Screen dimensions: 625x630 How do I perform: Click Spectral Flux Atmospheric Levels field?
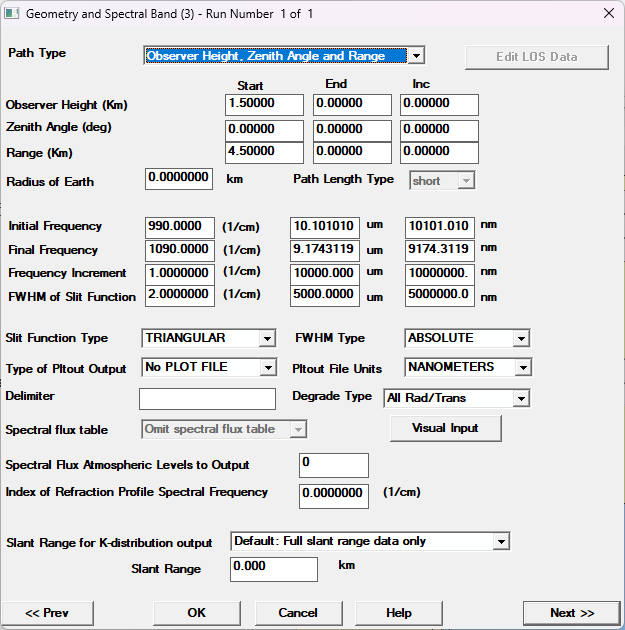point(334,465)
